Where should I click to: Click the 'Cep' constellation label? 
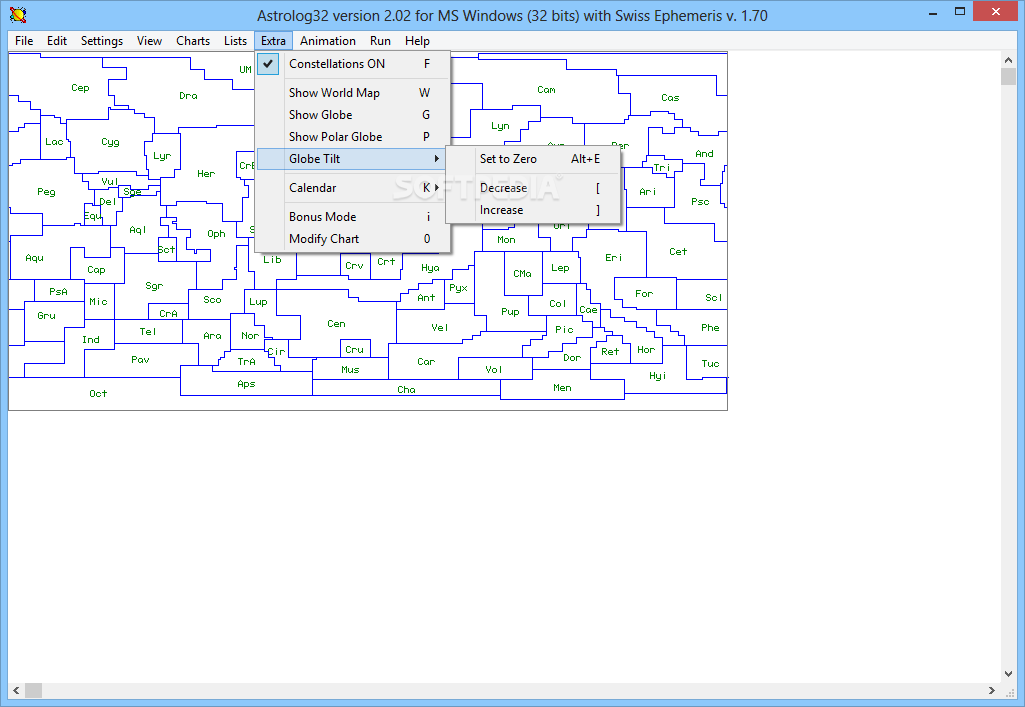[80, 88]
